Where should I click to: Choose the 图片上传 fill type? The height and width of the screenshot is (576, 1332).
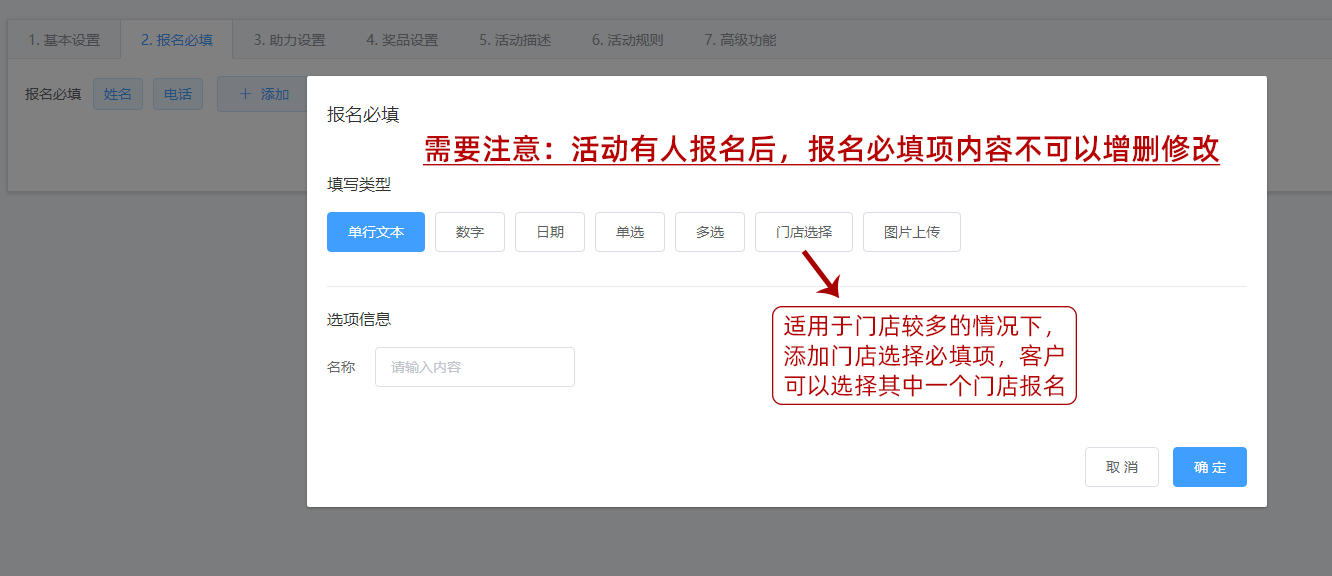click(912, 232)
